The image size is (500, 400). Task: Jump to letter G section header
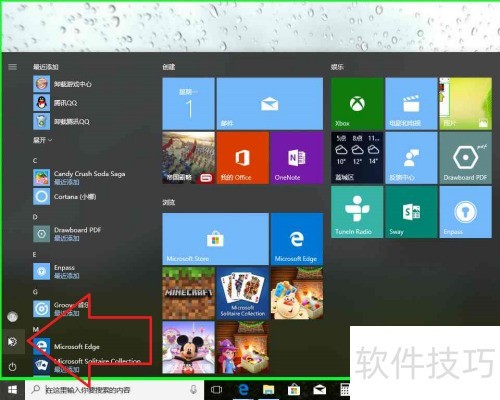coord(35,292)
